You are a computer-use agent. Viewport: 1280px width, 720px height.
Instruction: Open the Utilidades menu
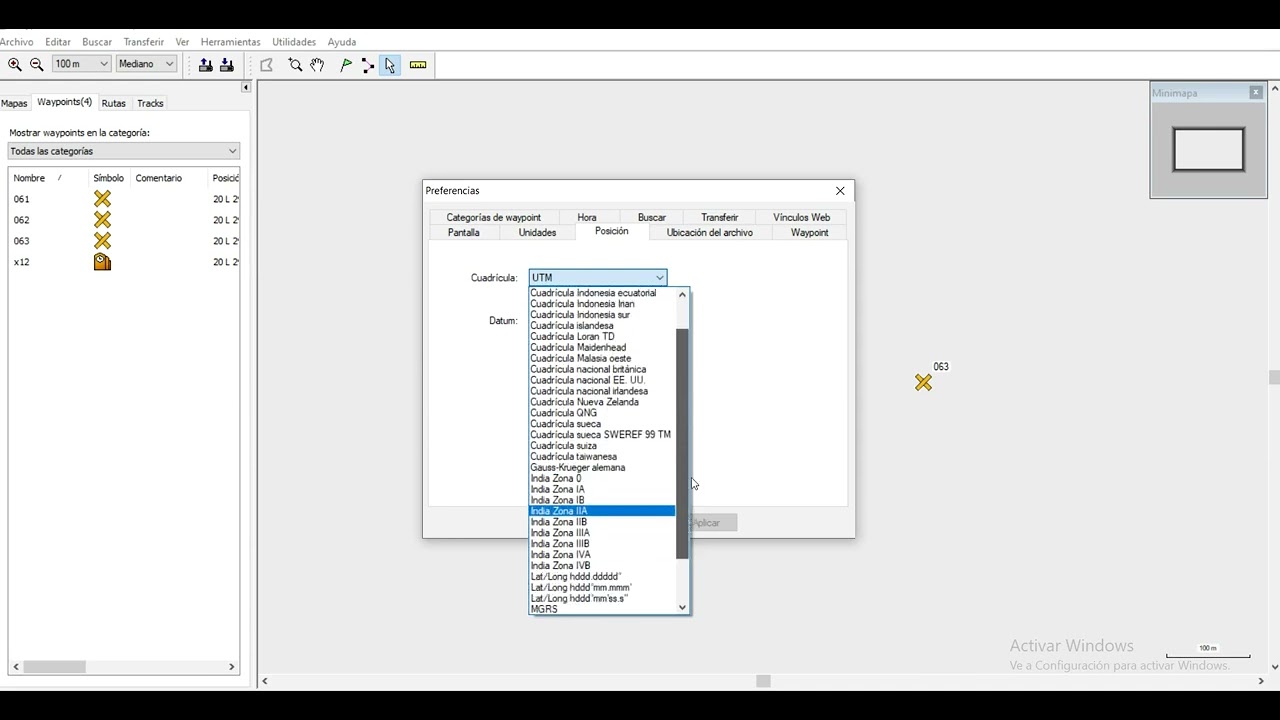pos(294,42)
